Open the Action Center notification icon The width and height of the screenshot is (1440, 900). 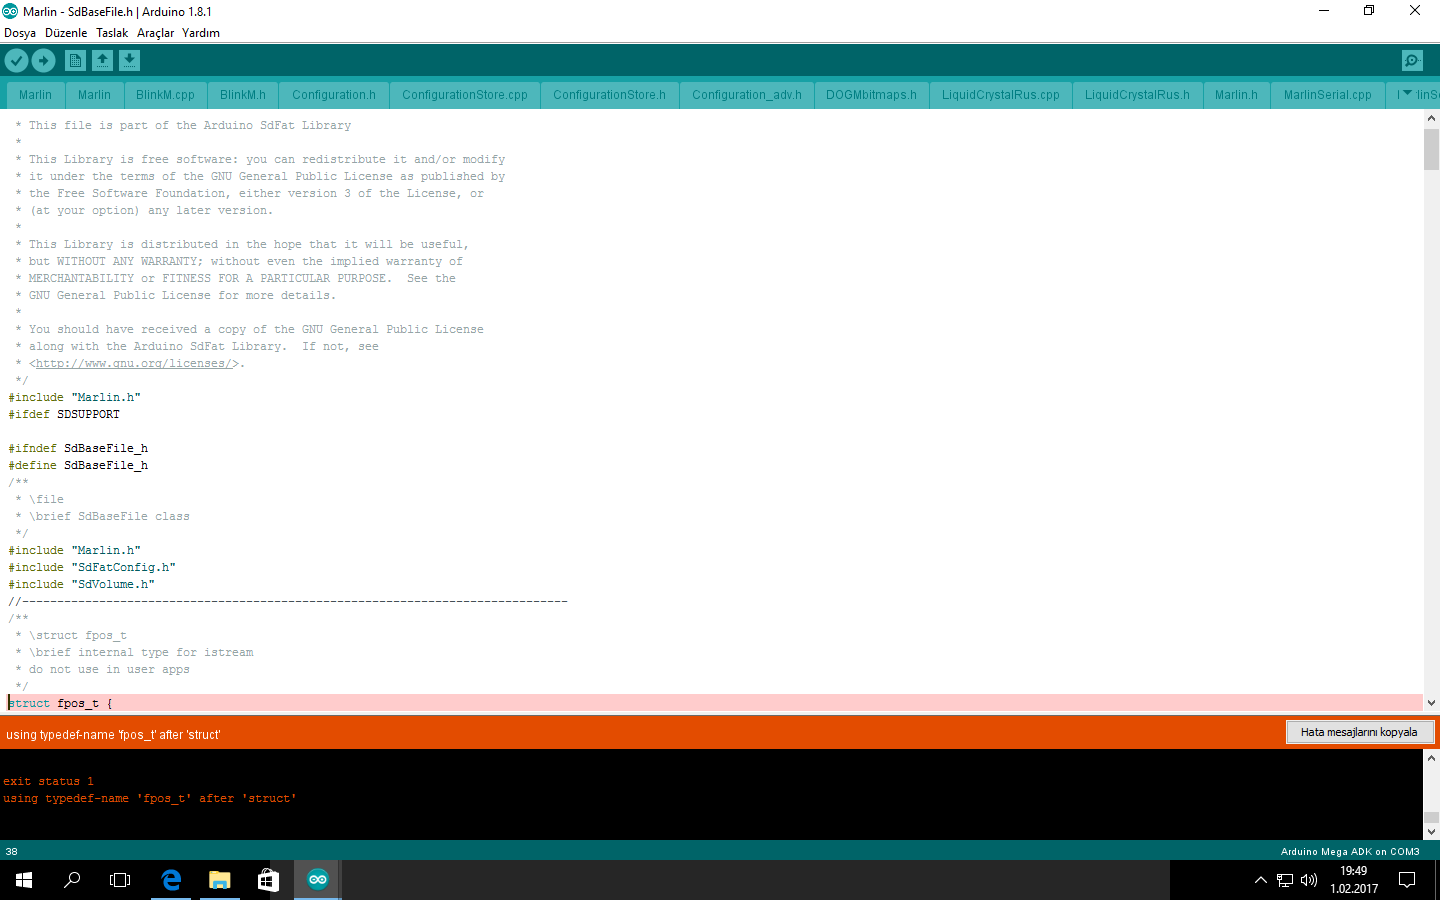coord(1407,880)
